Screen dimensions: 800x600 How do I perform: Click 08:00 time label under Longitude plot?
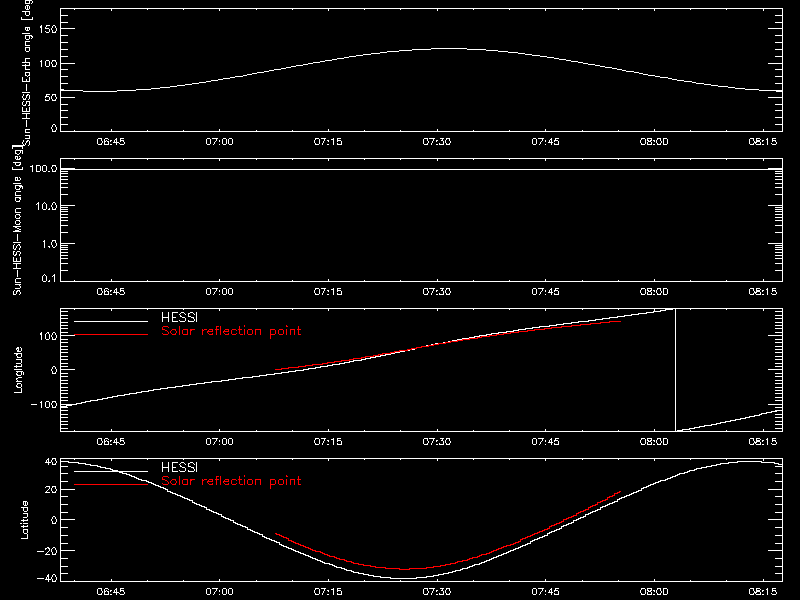pyautogui.click(x=654, y=442)
